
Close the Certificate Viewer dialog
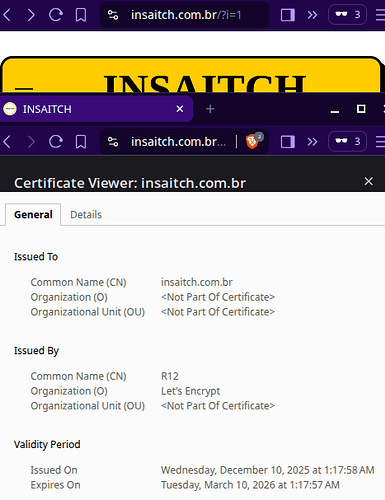click(x=368, y=181)
